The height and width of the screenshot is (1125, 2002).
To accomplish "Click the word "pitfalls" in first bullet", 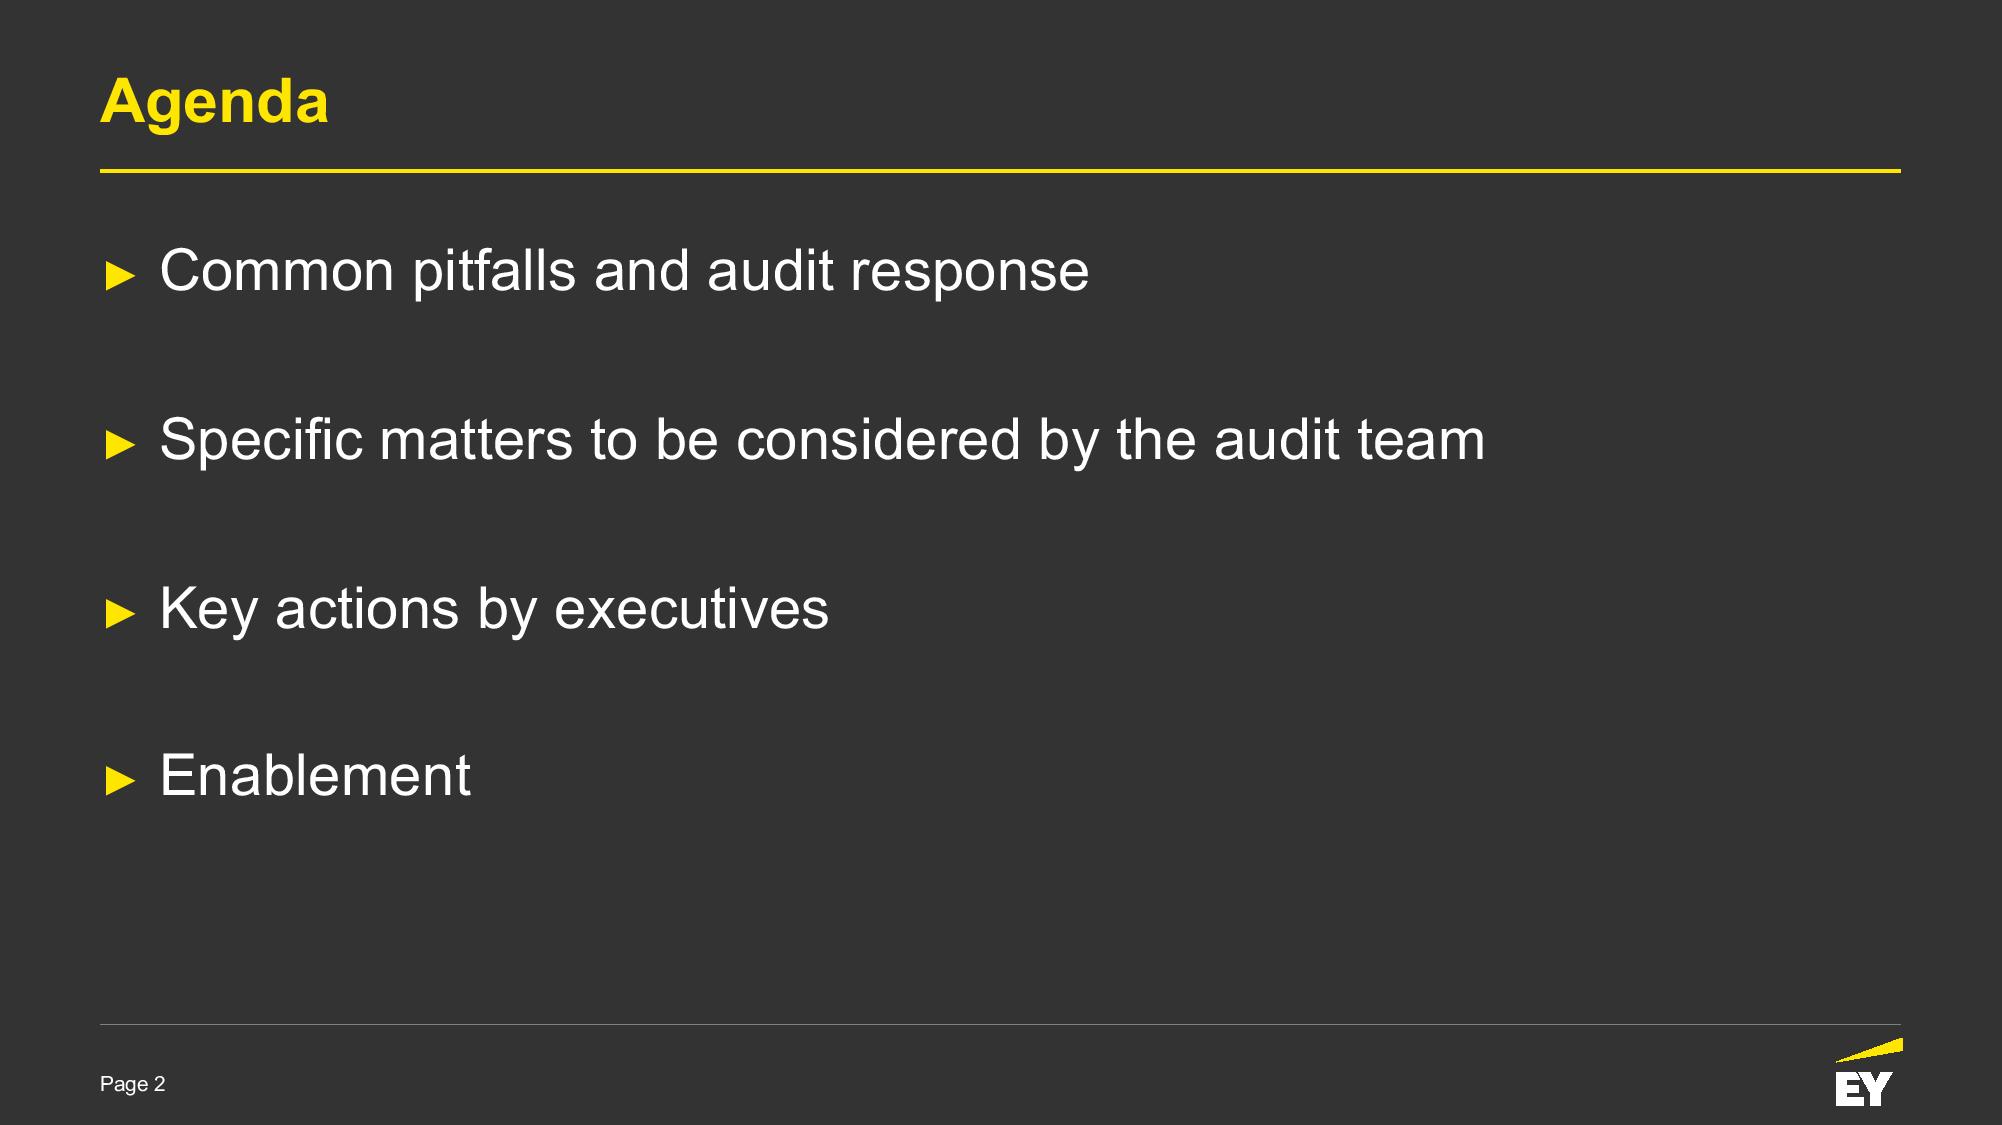I will point(494,271).
